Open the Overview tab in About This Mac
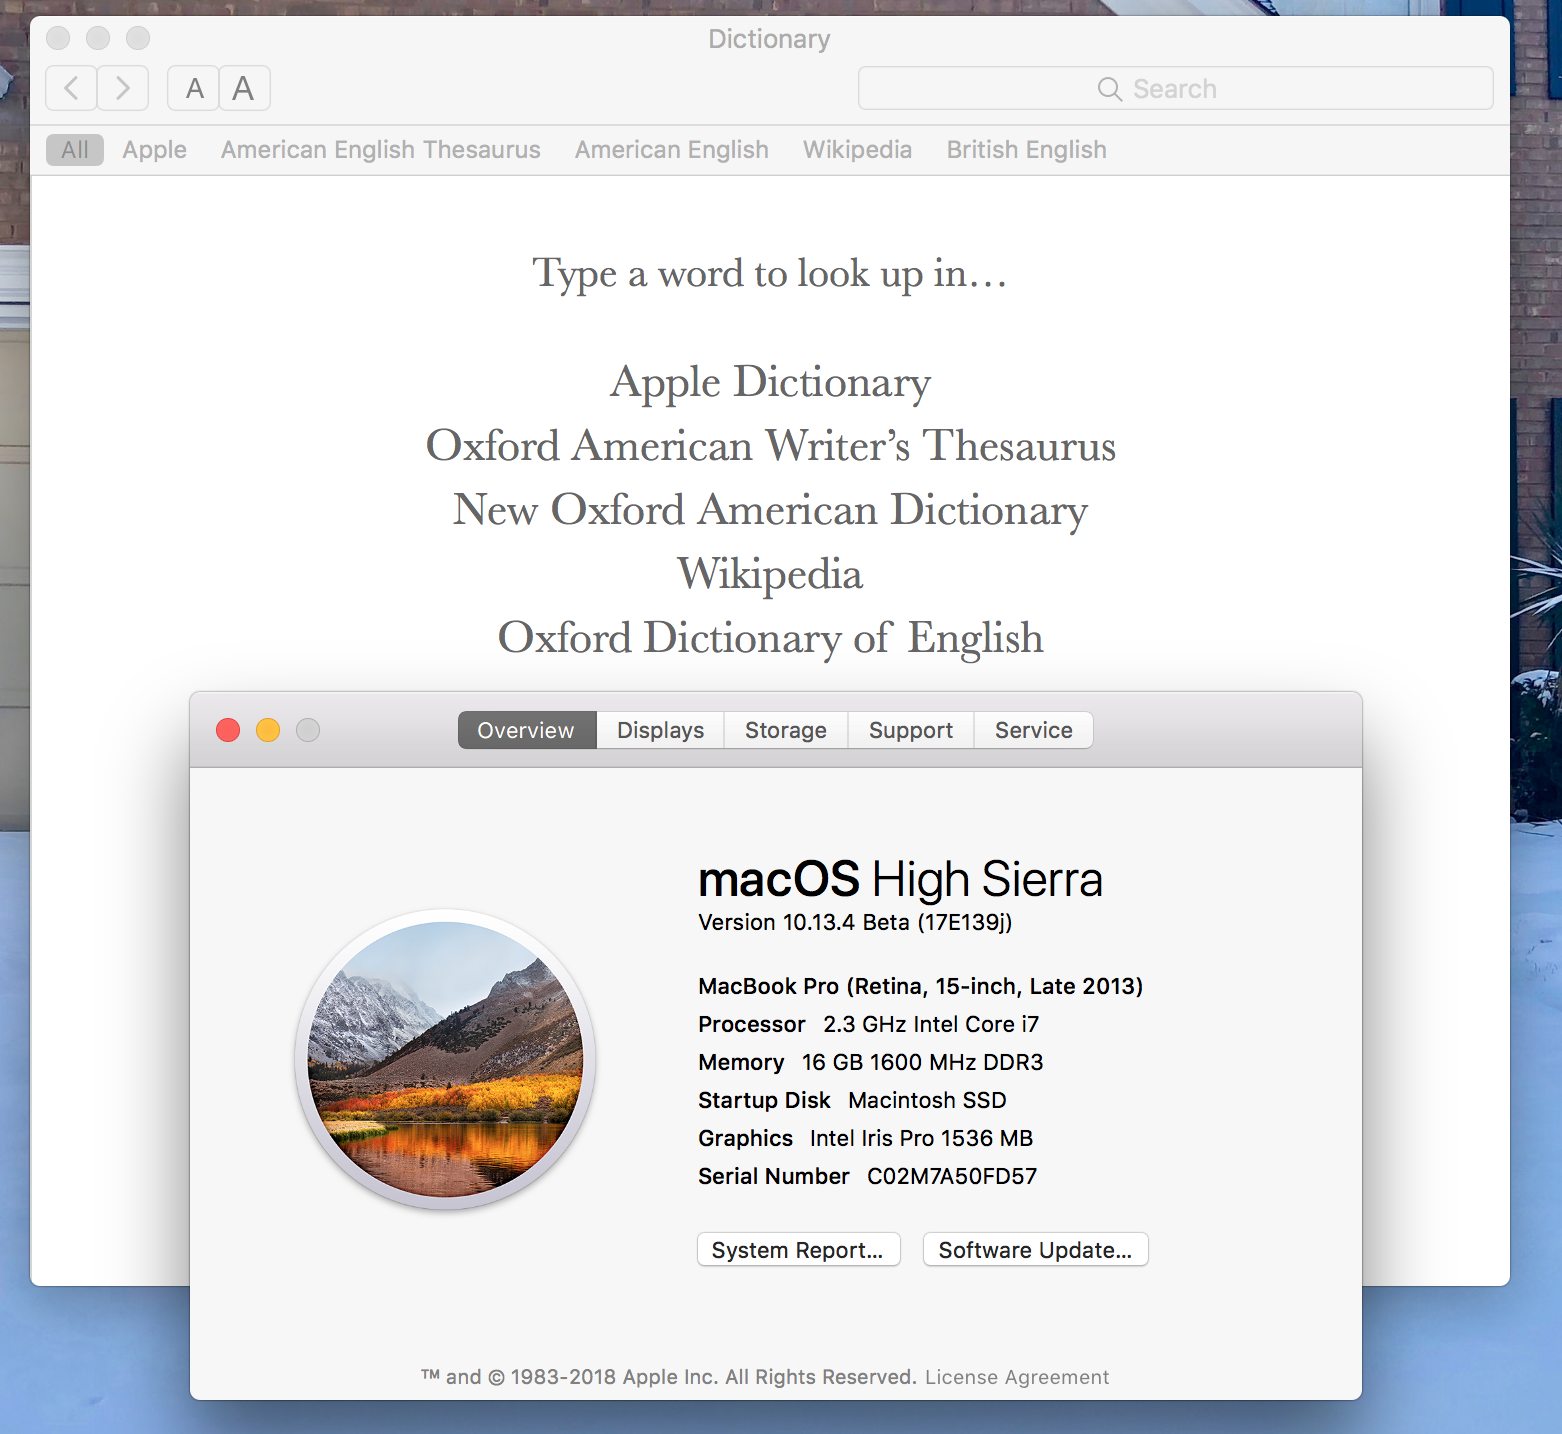Viewport: 1562px width, 1434px height. [527, 730]
